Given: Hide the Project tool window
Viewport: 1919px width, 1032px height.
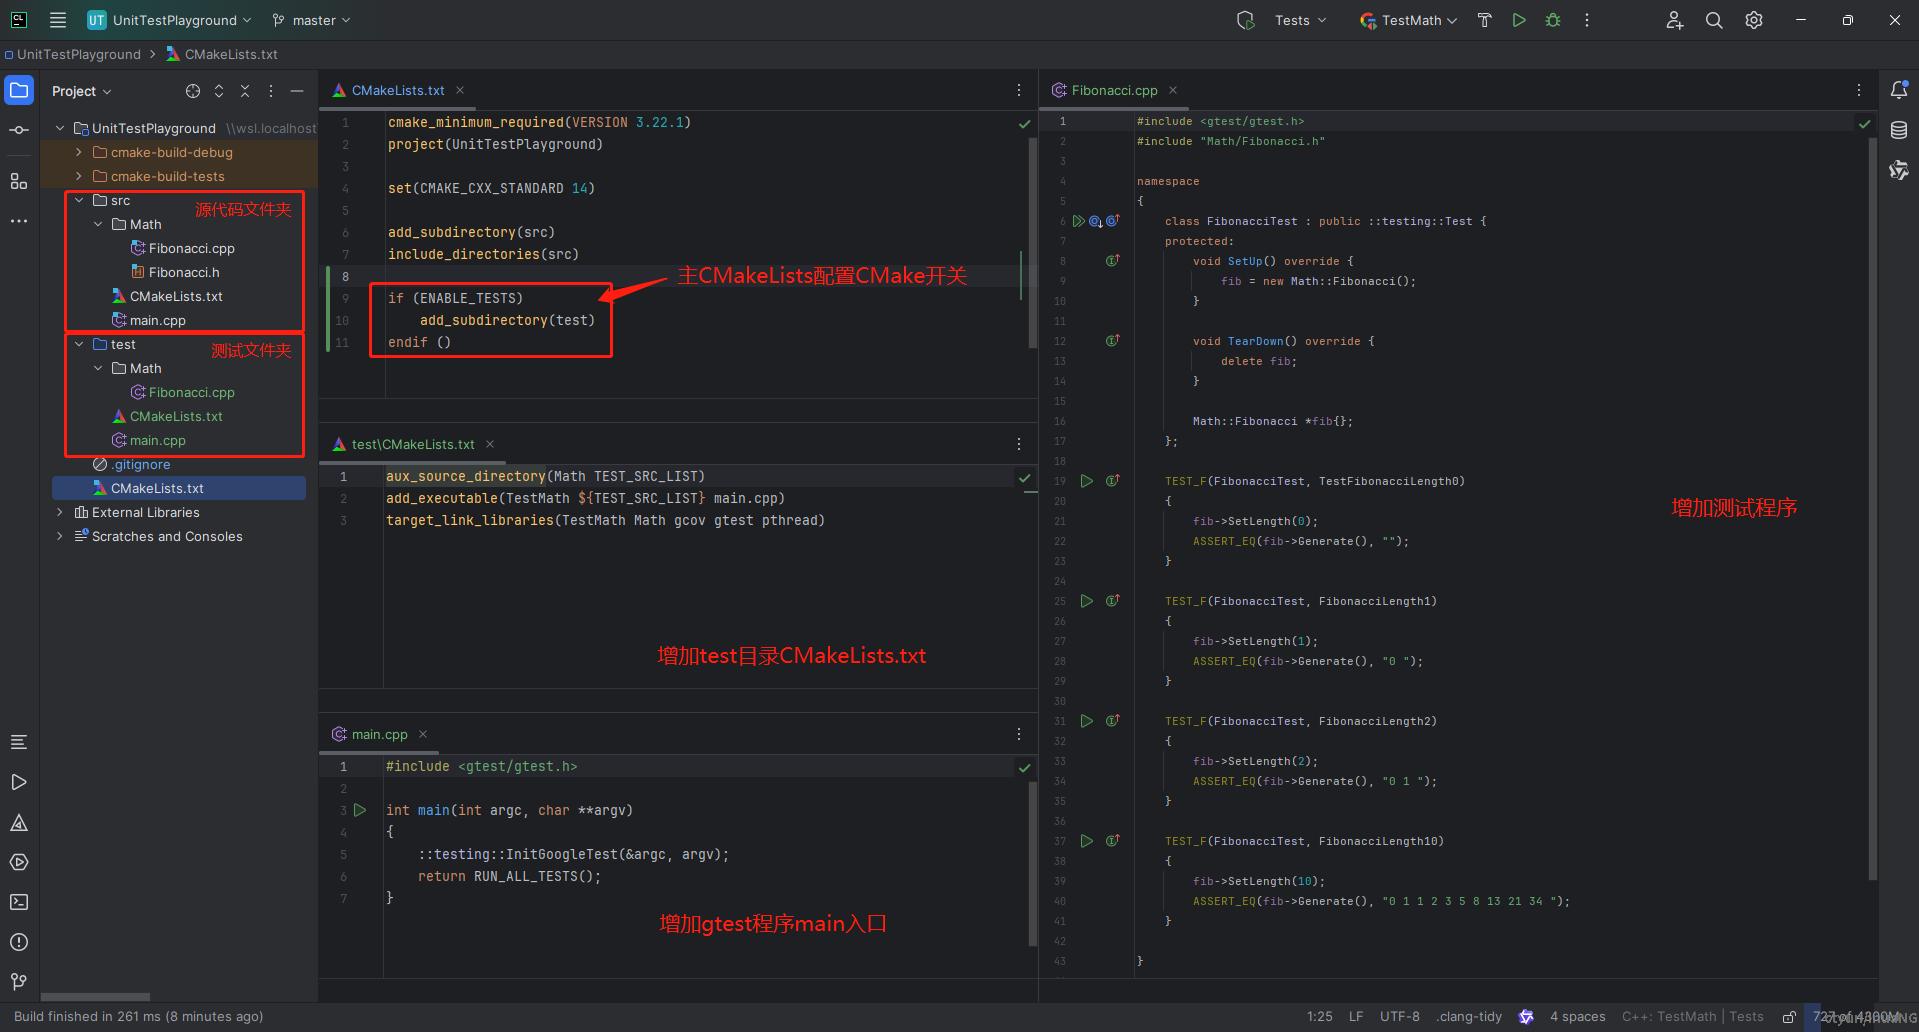Looking at the screenshot, I should [x=297, y=91].
